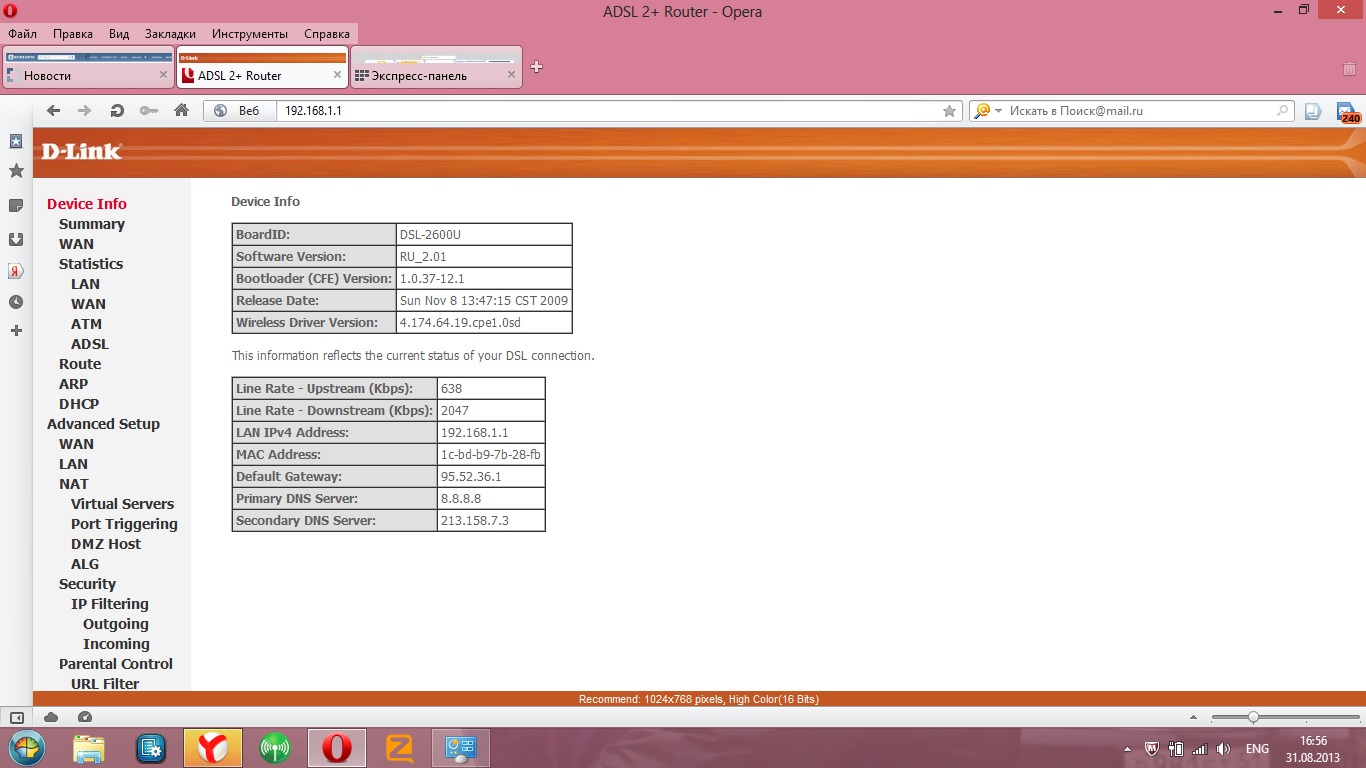Close the Экспресс-панель tab
The width and height of the screenshot is (1366, 768).
pyautogui.click(x=511, y=75)
